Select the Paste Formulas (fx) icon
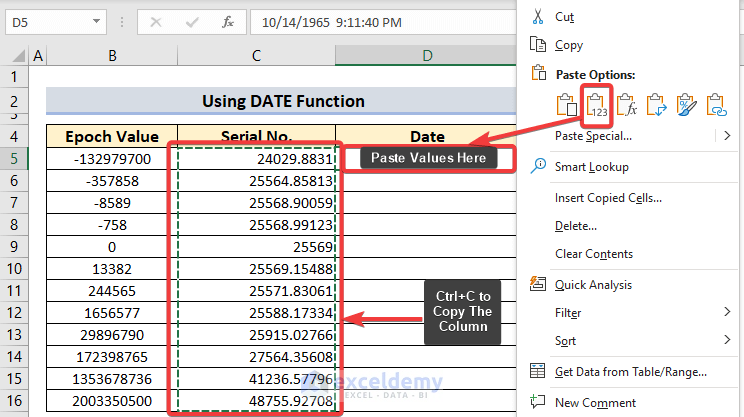Image resolution: width=744 pixels, height=417 pixels. coord(628,105)
